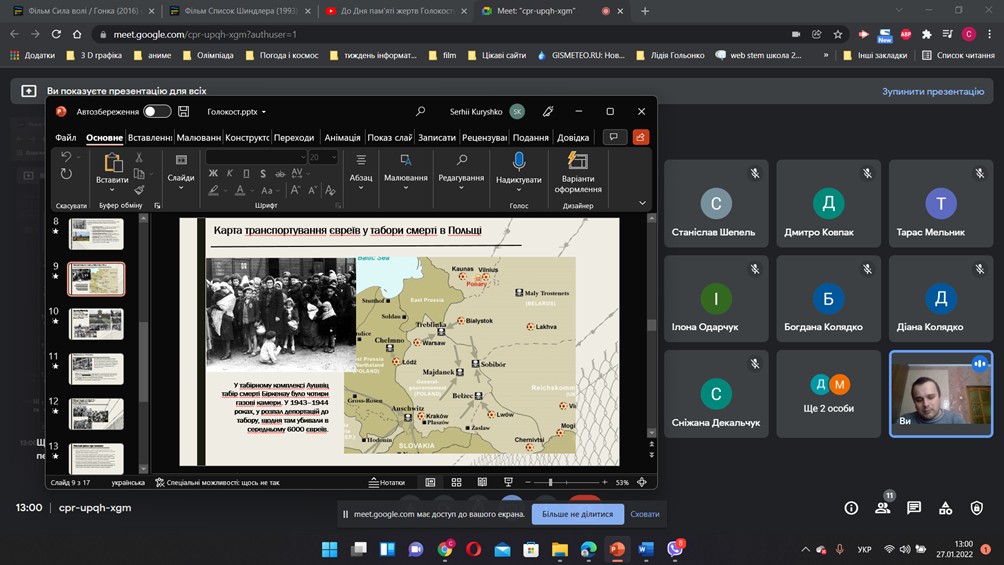Toggle the Автозбереження autosave switch
This screenshot has height=565, width=1004.
(157, 111)
